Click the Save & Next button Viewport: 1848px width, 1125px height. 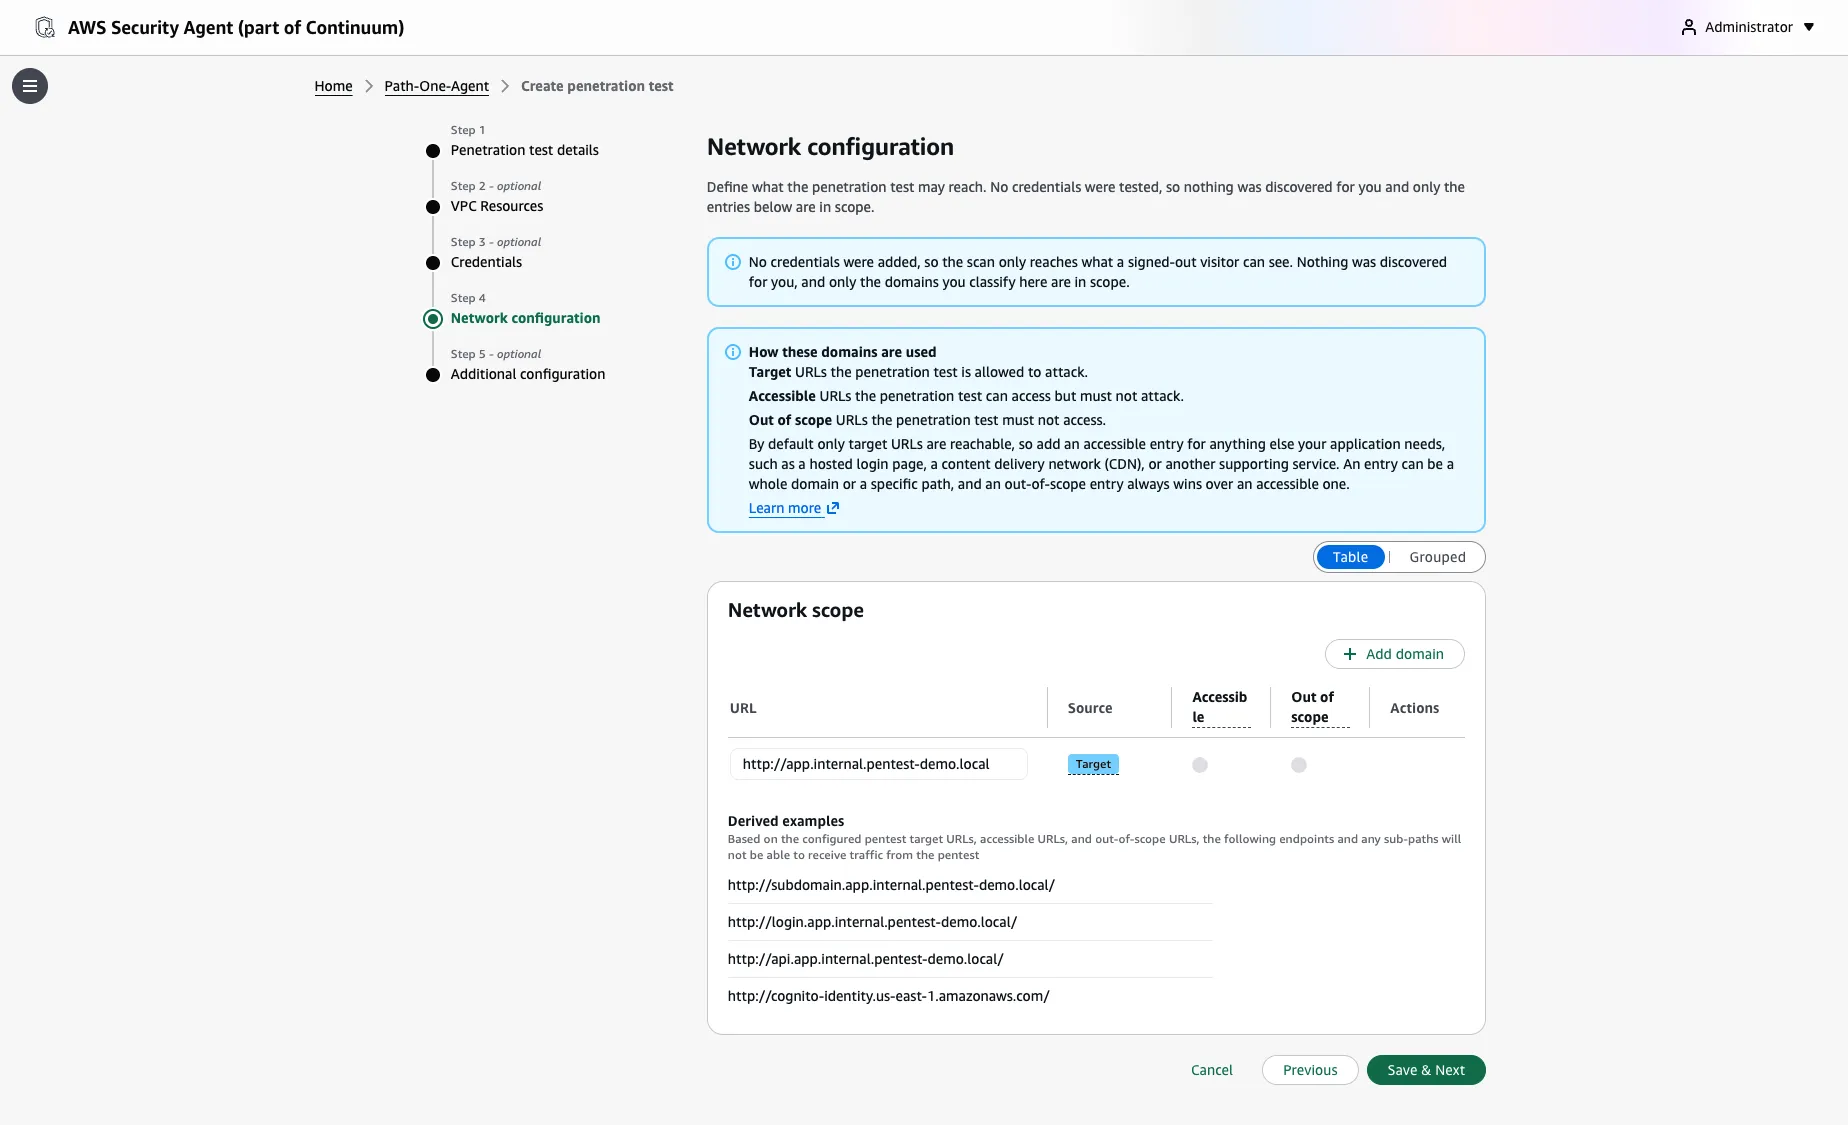click(1425, 1070)
